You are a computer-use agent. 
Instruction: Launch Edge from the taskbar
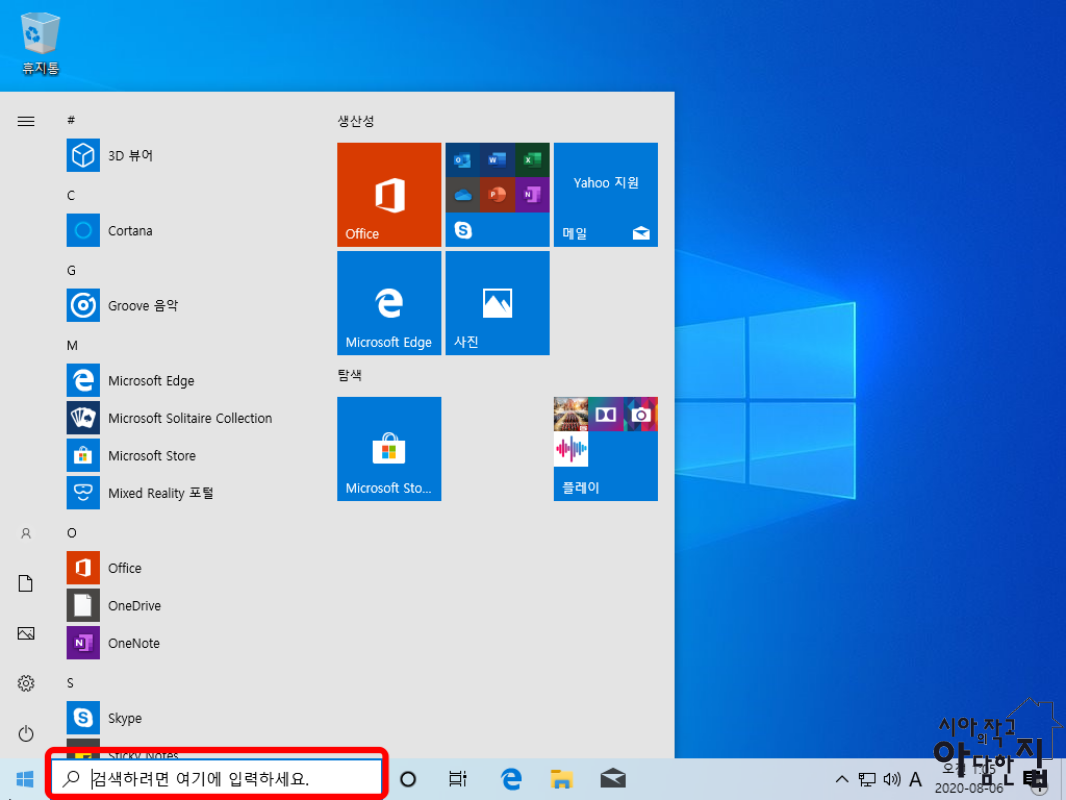tap(511, 779)
